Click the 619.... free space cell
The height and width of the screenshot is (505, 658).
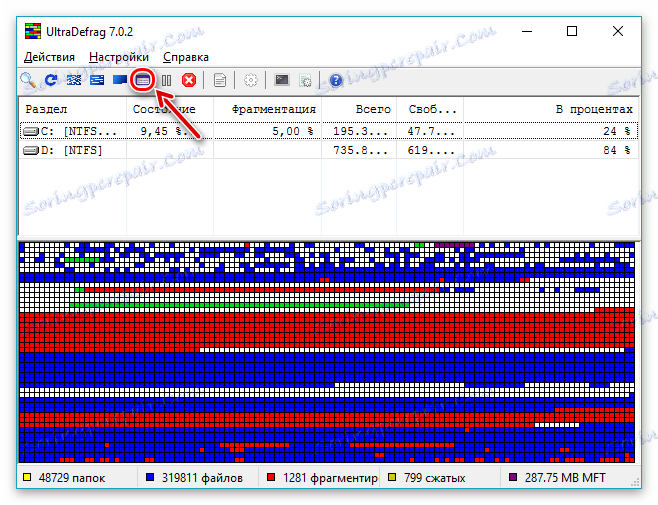pyautogui.click(x=431, y=150)
